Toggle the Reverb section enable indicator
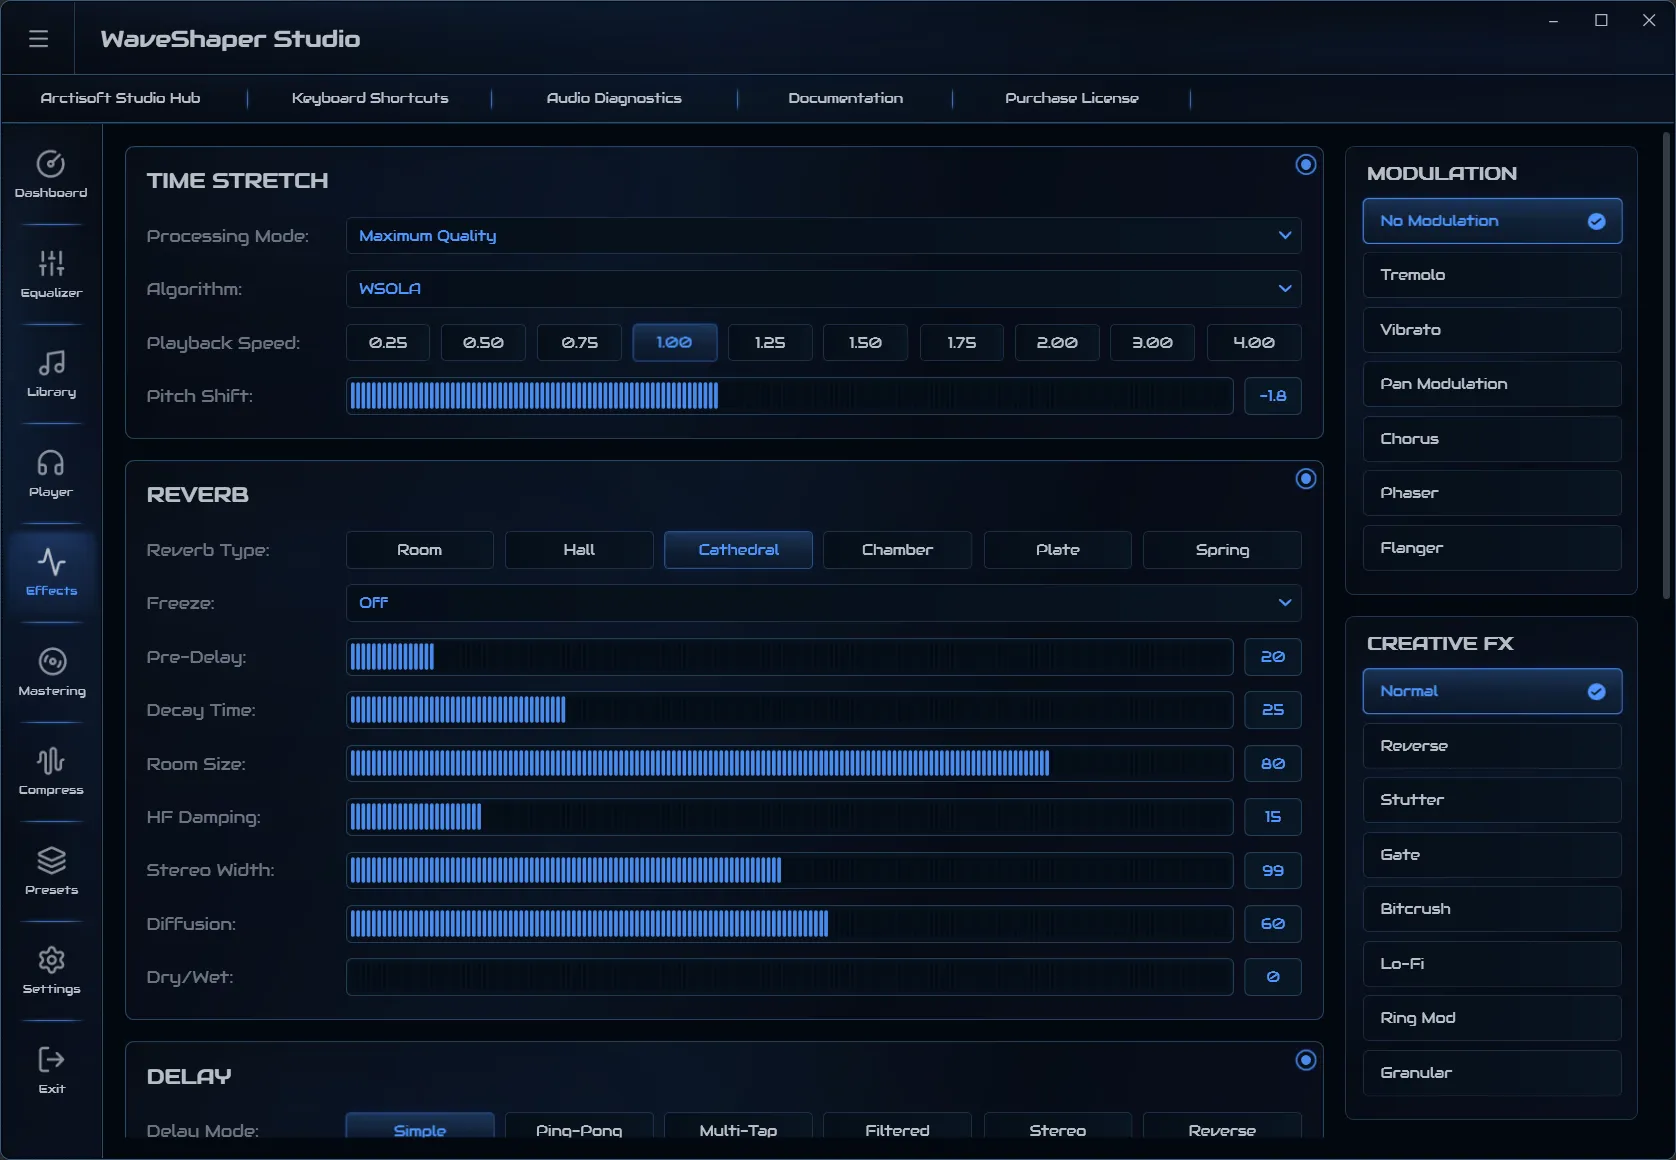 point(1305,479)
